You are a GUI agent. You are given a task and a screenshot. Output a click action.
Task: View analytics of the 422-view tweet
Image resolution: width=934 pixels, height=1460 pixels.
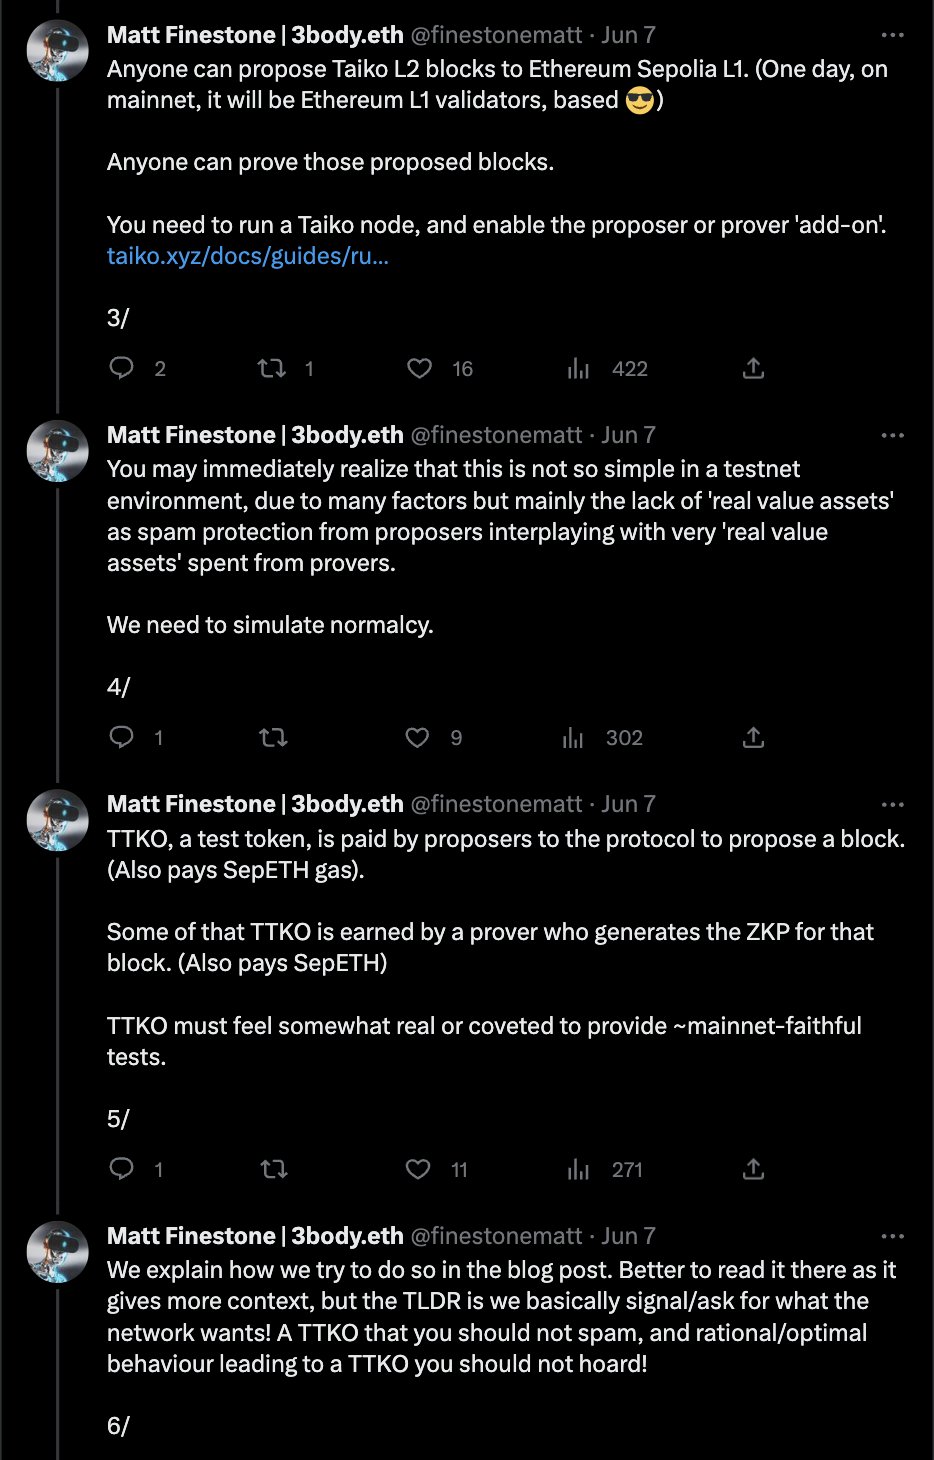click(579, 369)
